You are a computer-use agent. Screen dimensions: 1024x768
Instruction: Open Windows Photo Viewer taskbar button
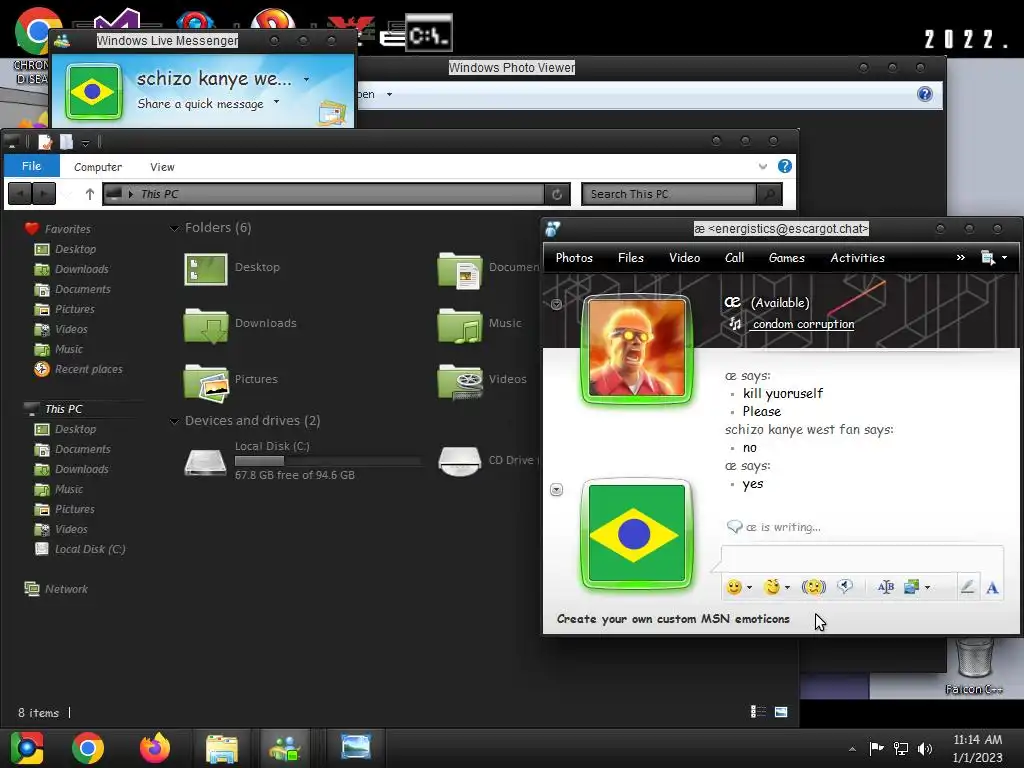356,748
